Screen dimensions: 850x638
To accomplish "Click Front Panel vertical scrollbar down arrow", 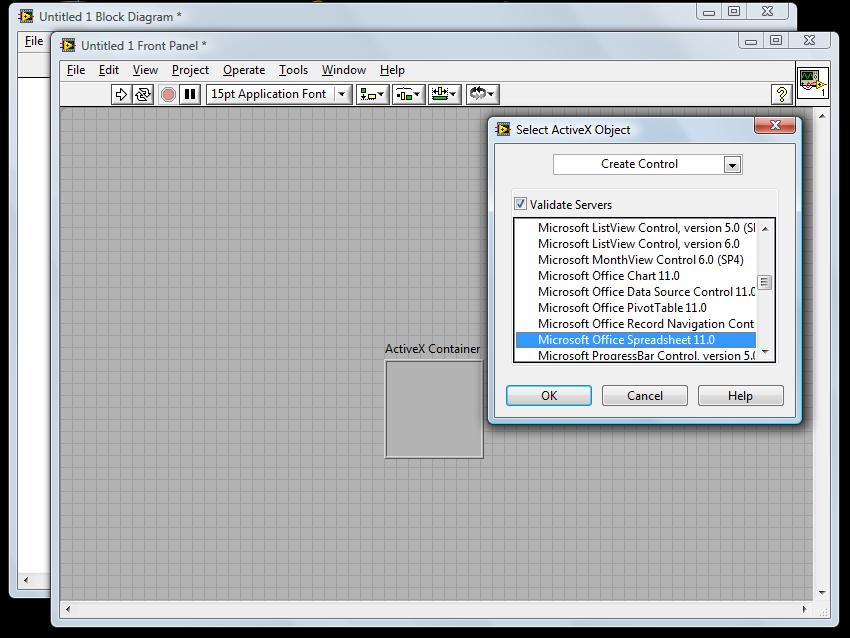I will (x=822, y=592).
